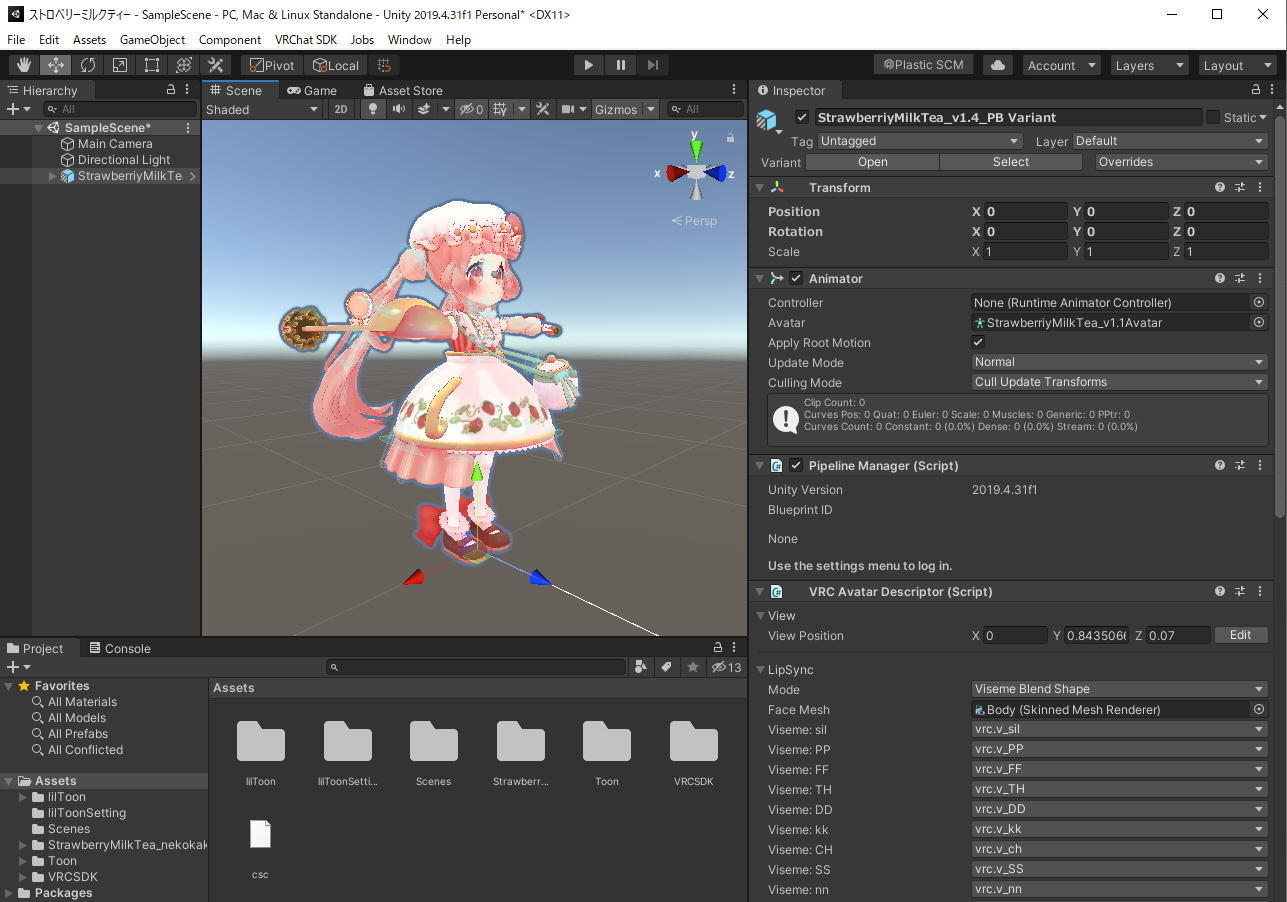Open Plastic SCM

click(x=924, y=65)
